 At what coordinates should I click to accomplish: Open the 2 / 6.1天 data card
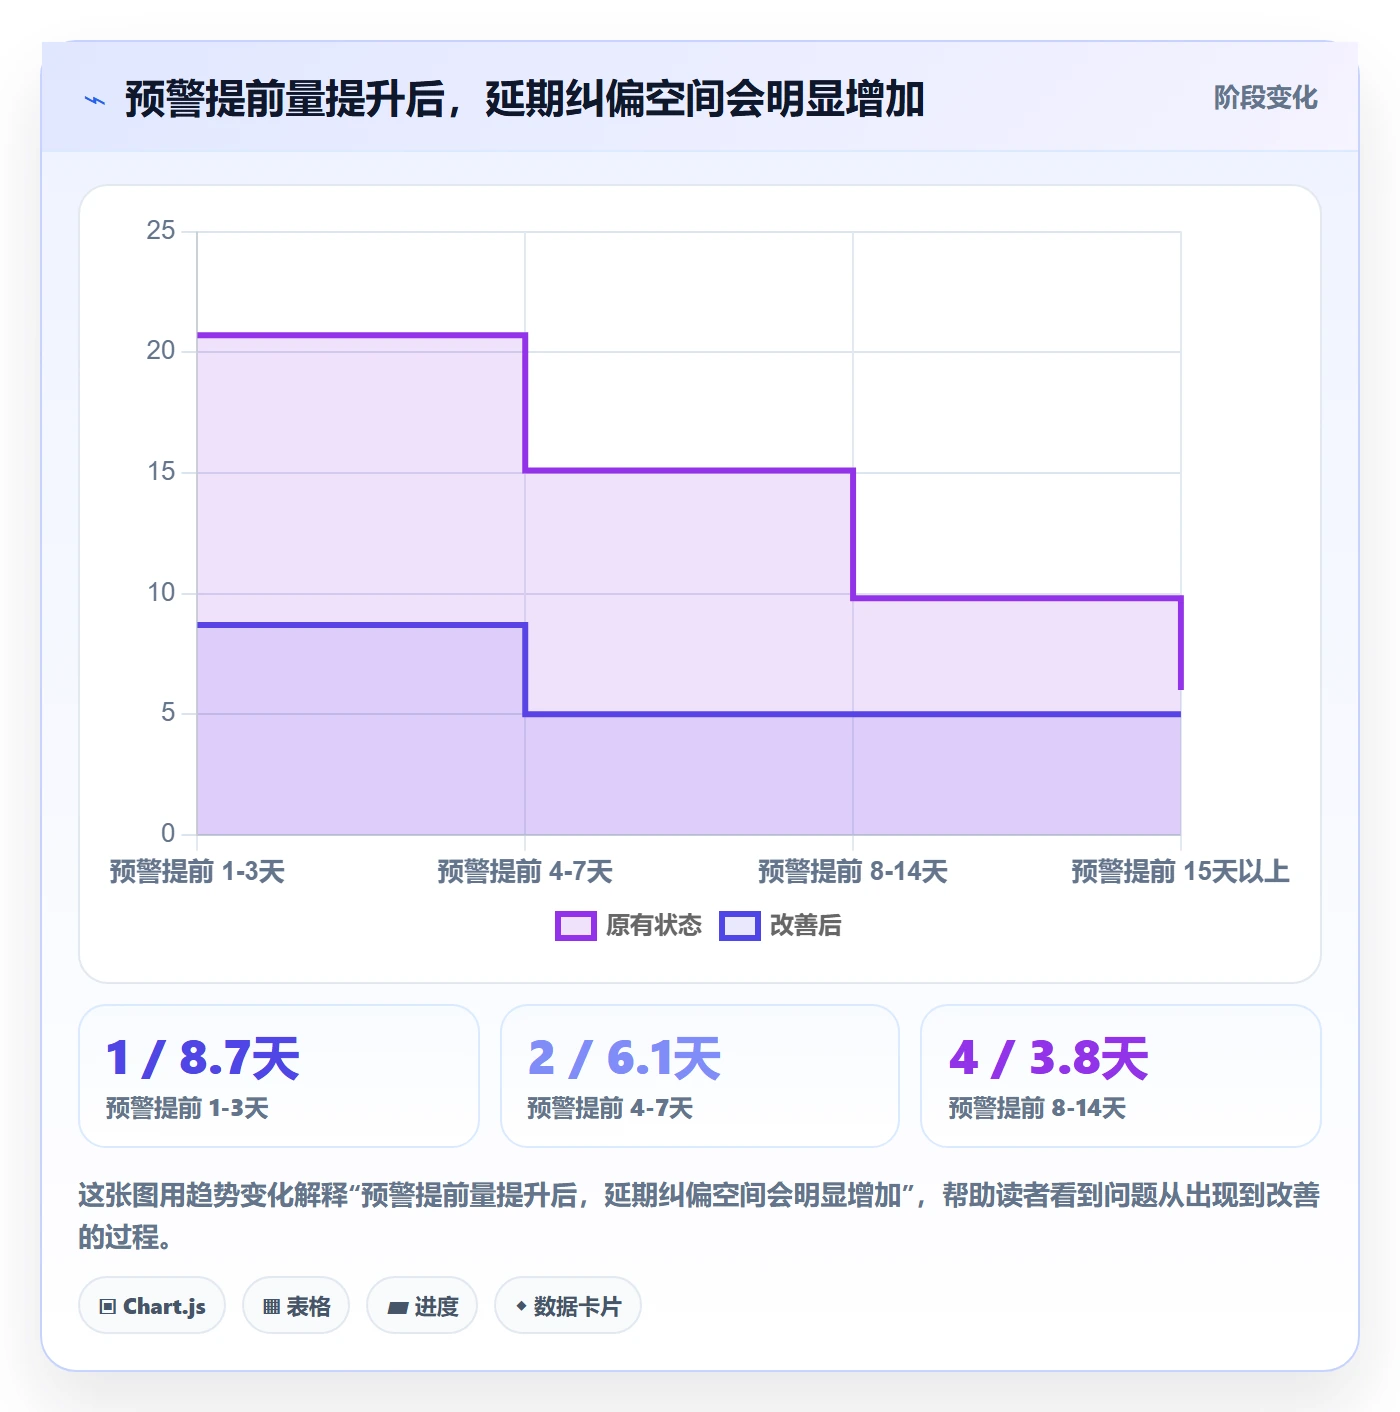pyautogui.click(x=700, y=1076)
